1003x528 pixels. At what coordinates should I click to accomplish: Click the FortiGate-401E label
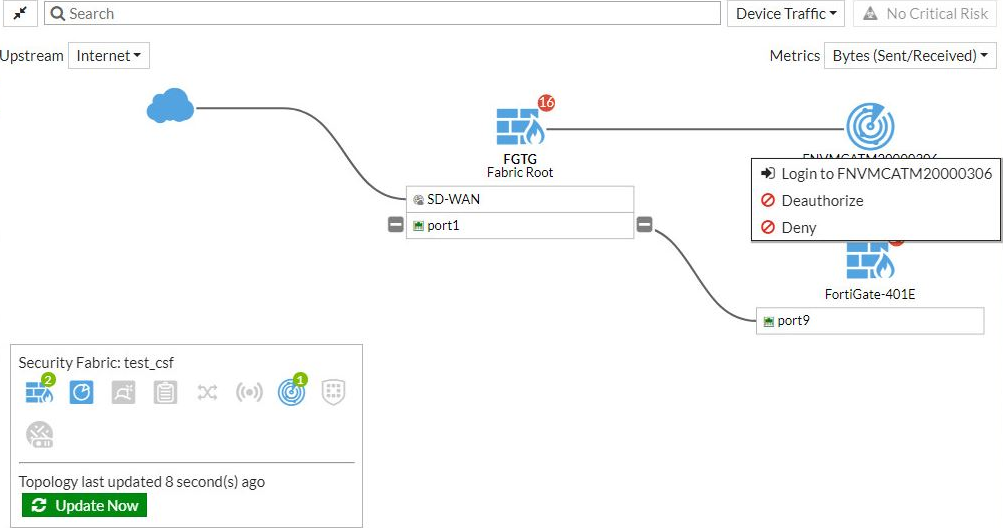point(870,294)
